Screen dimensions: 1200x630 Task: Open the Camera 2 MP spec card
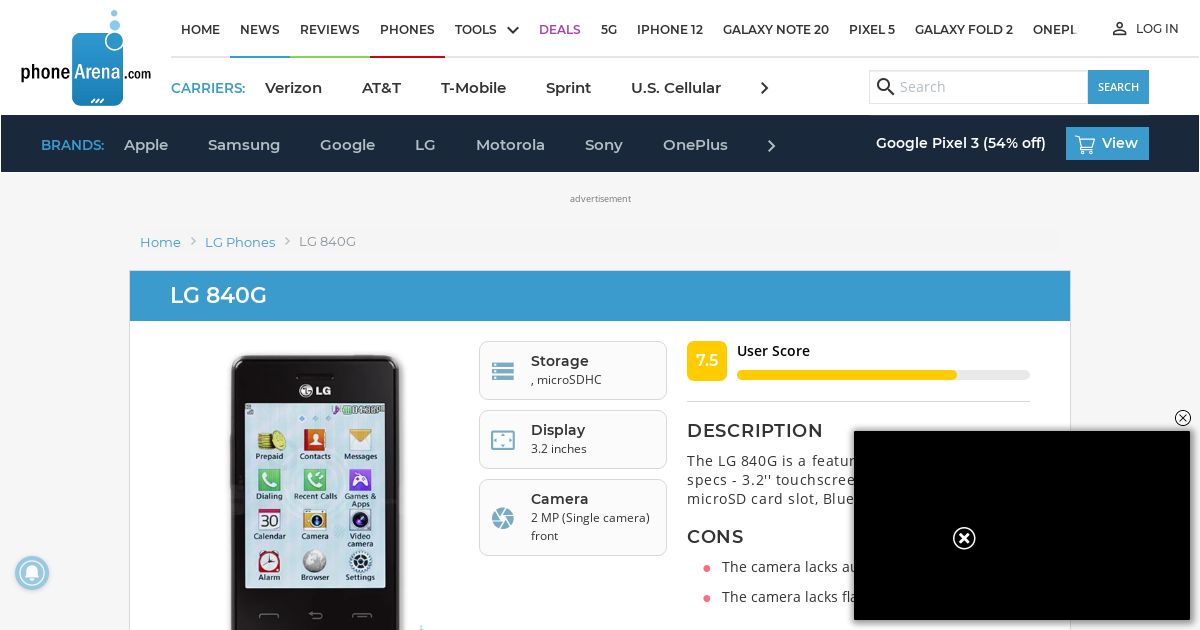click(573, 517)
